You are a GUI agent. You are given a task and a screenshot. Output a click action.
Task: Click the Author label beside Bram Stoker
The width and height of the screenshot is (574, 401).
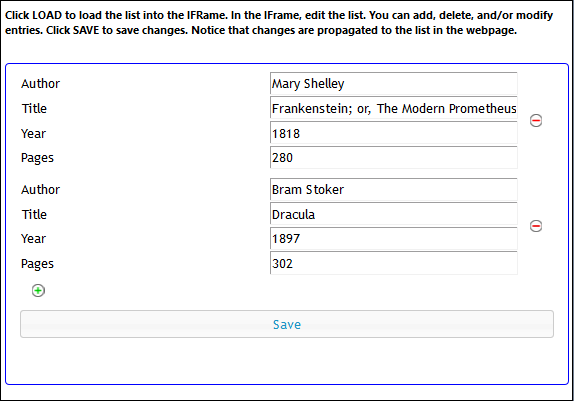tap(40, 189)
